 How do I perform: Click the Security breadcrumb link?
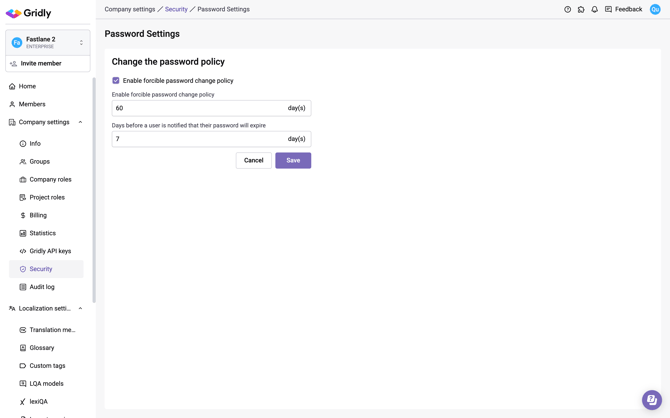coord(176,10)
